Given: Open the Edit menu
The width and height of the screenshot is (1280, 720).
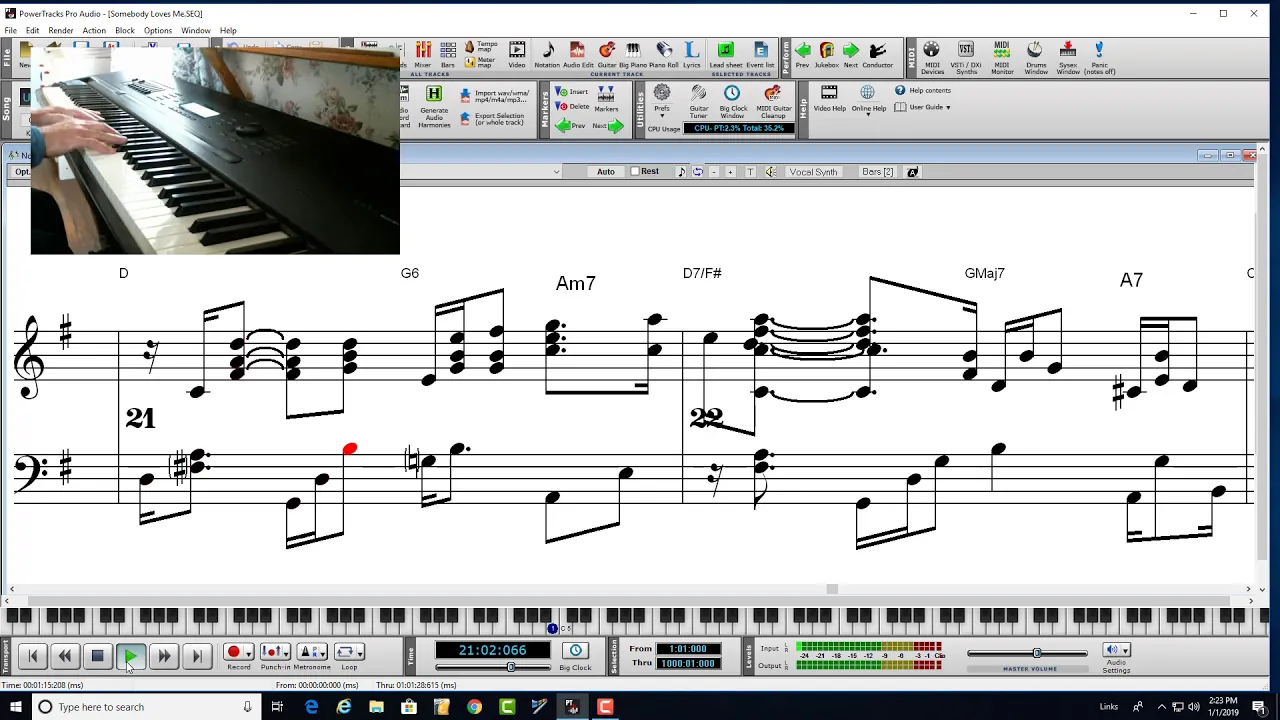Looking at the screenshot, I should (x=33, y=31).
